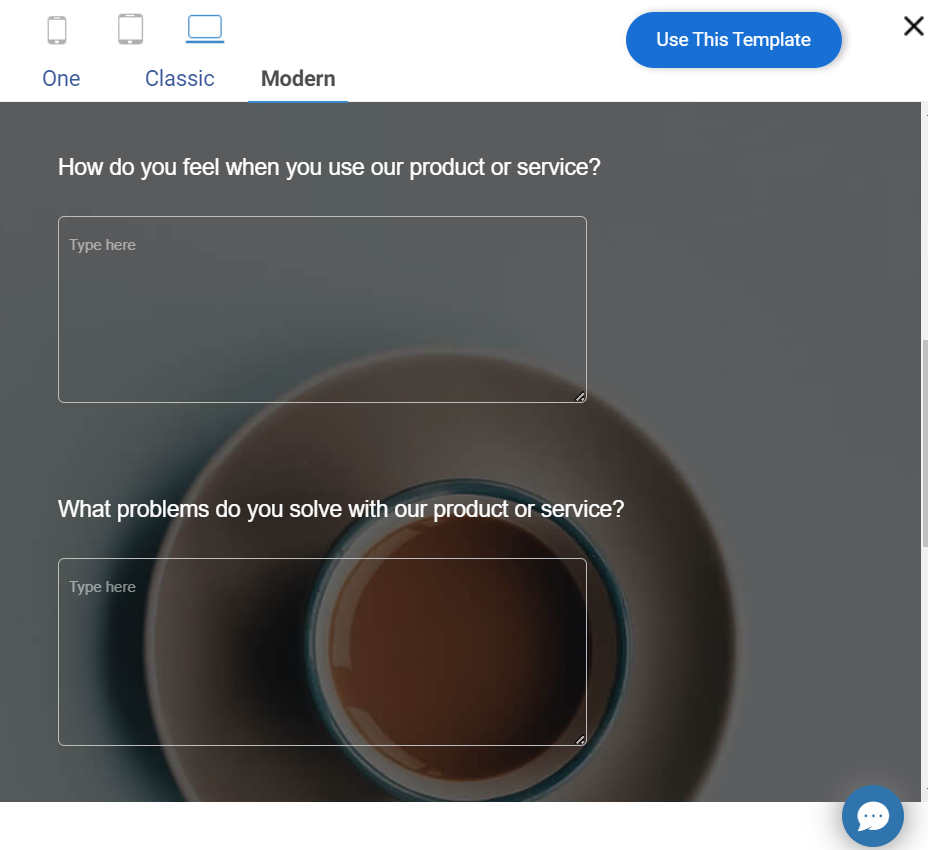This screenshot has height=850, width=928.
Task: Focus the feelings question text area
Action: 322,310
